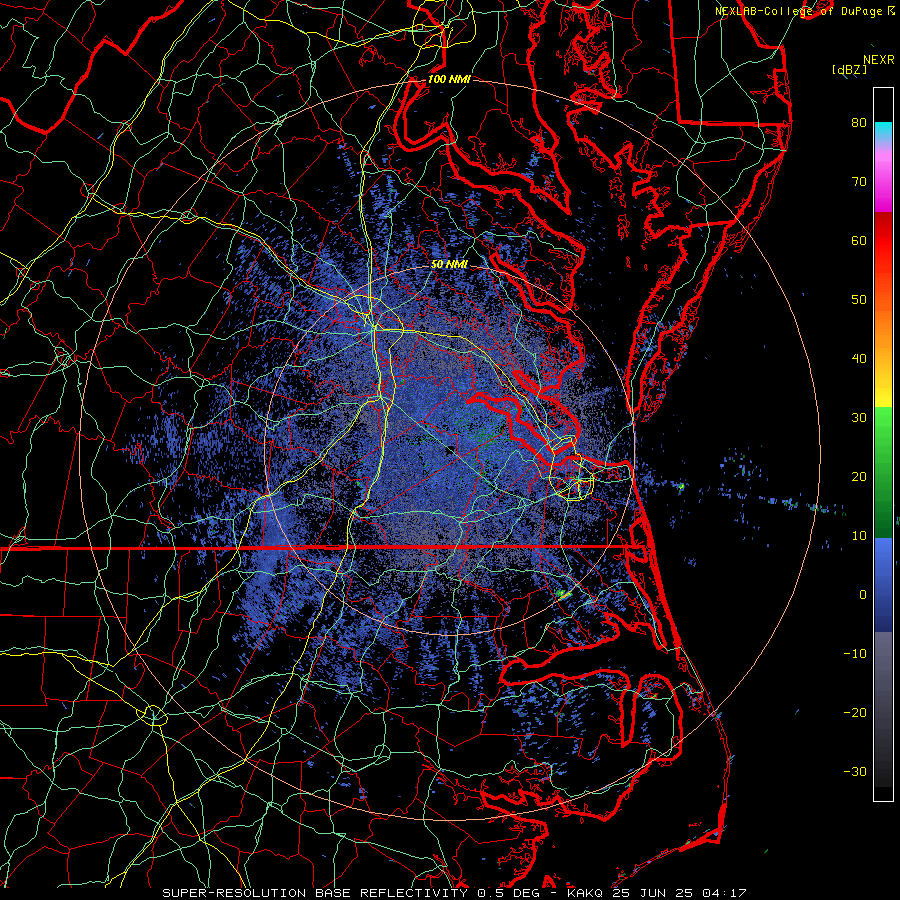900x900 pixels.
Task: Click the [dBZ] units label
Action: tap(849, 70)
